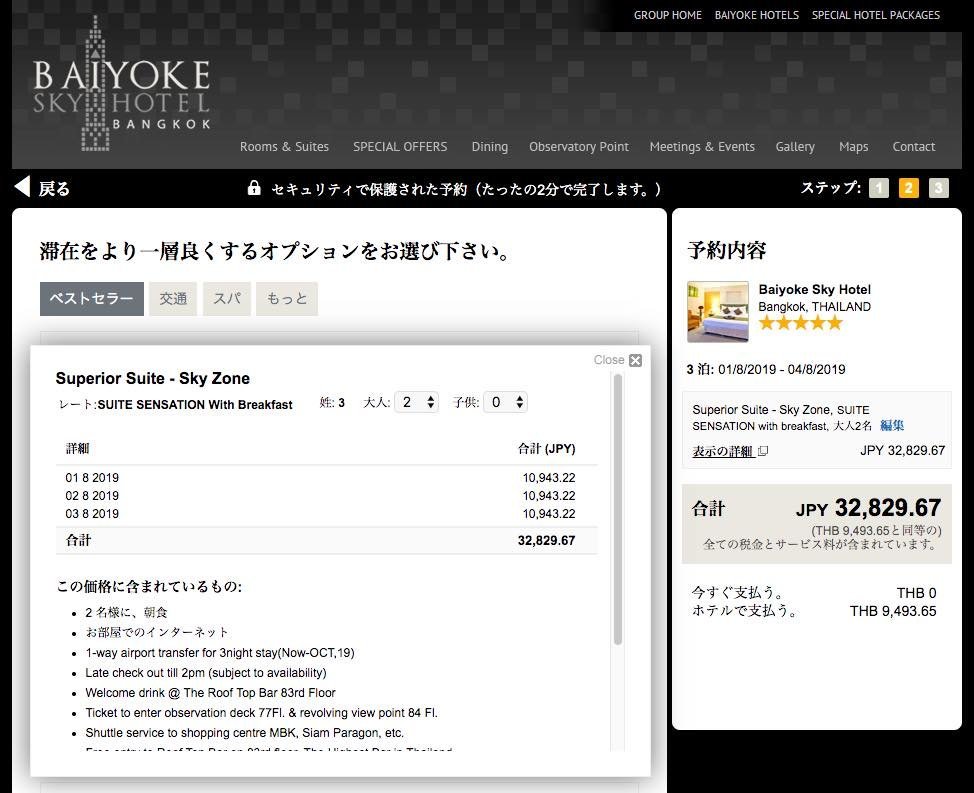This screenshot has width=974, height=793.
Task: Click the THB 9,493.65 pay-at-hotel amount
Action: pyautogui.click(x=893, y=611)
